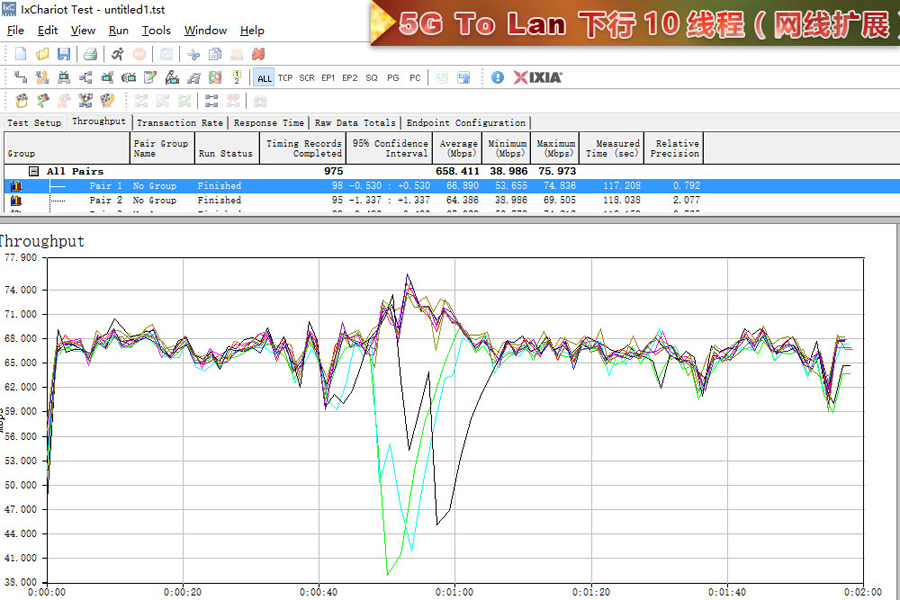Click the scissors cut icon
The height and width of the screenshot is (600, 900).
coord(194,54)
